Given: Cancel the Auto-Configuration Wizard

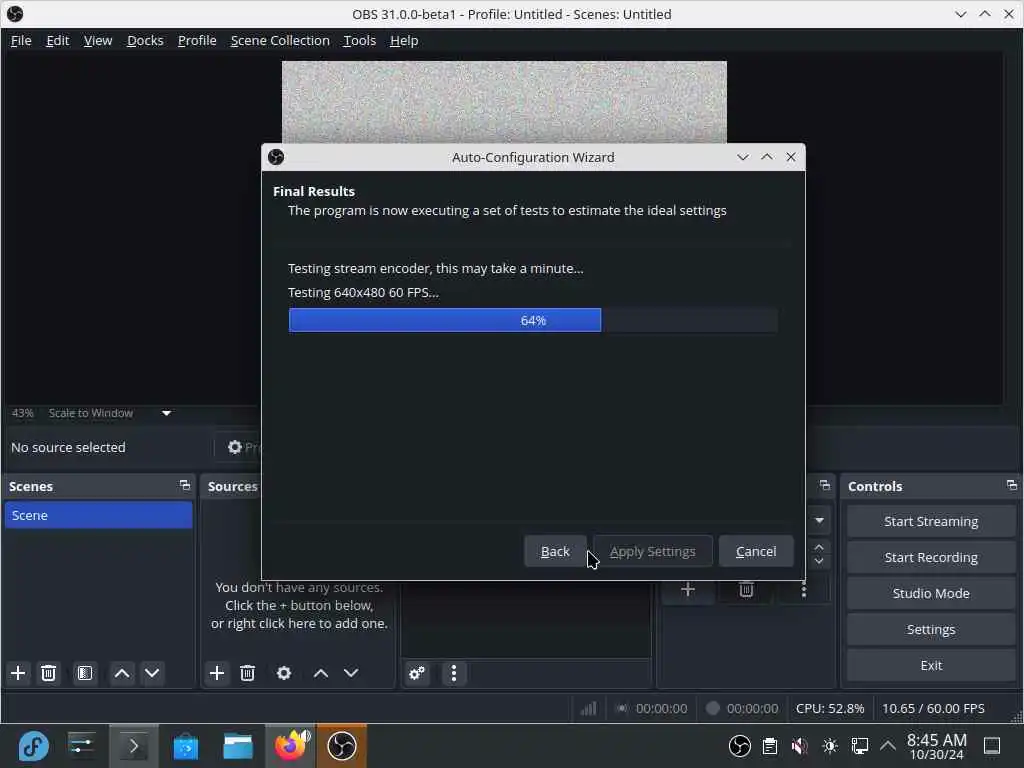Looking at the screenshot, I should pos(756,552).
